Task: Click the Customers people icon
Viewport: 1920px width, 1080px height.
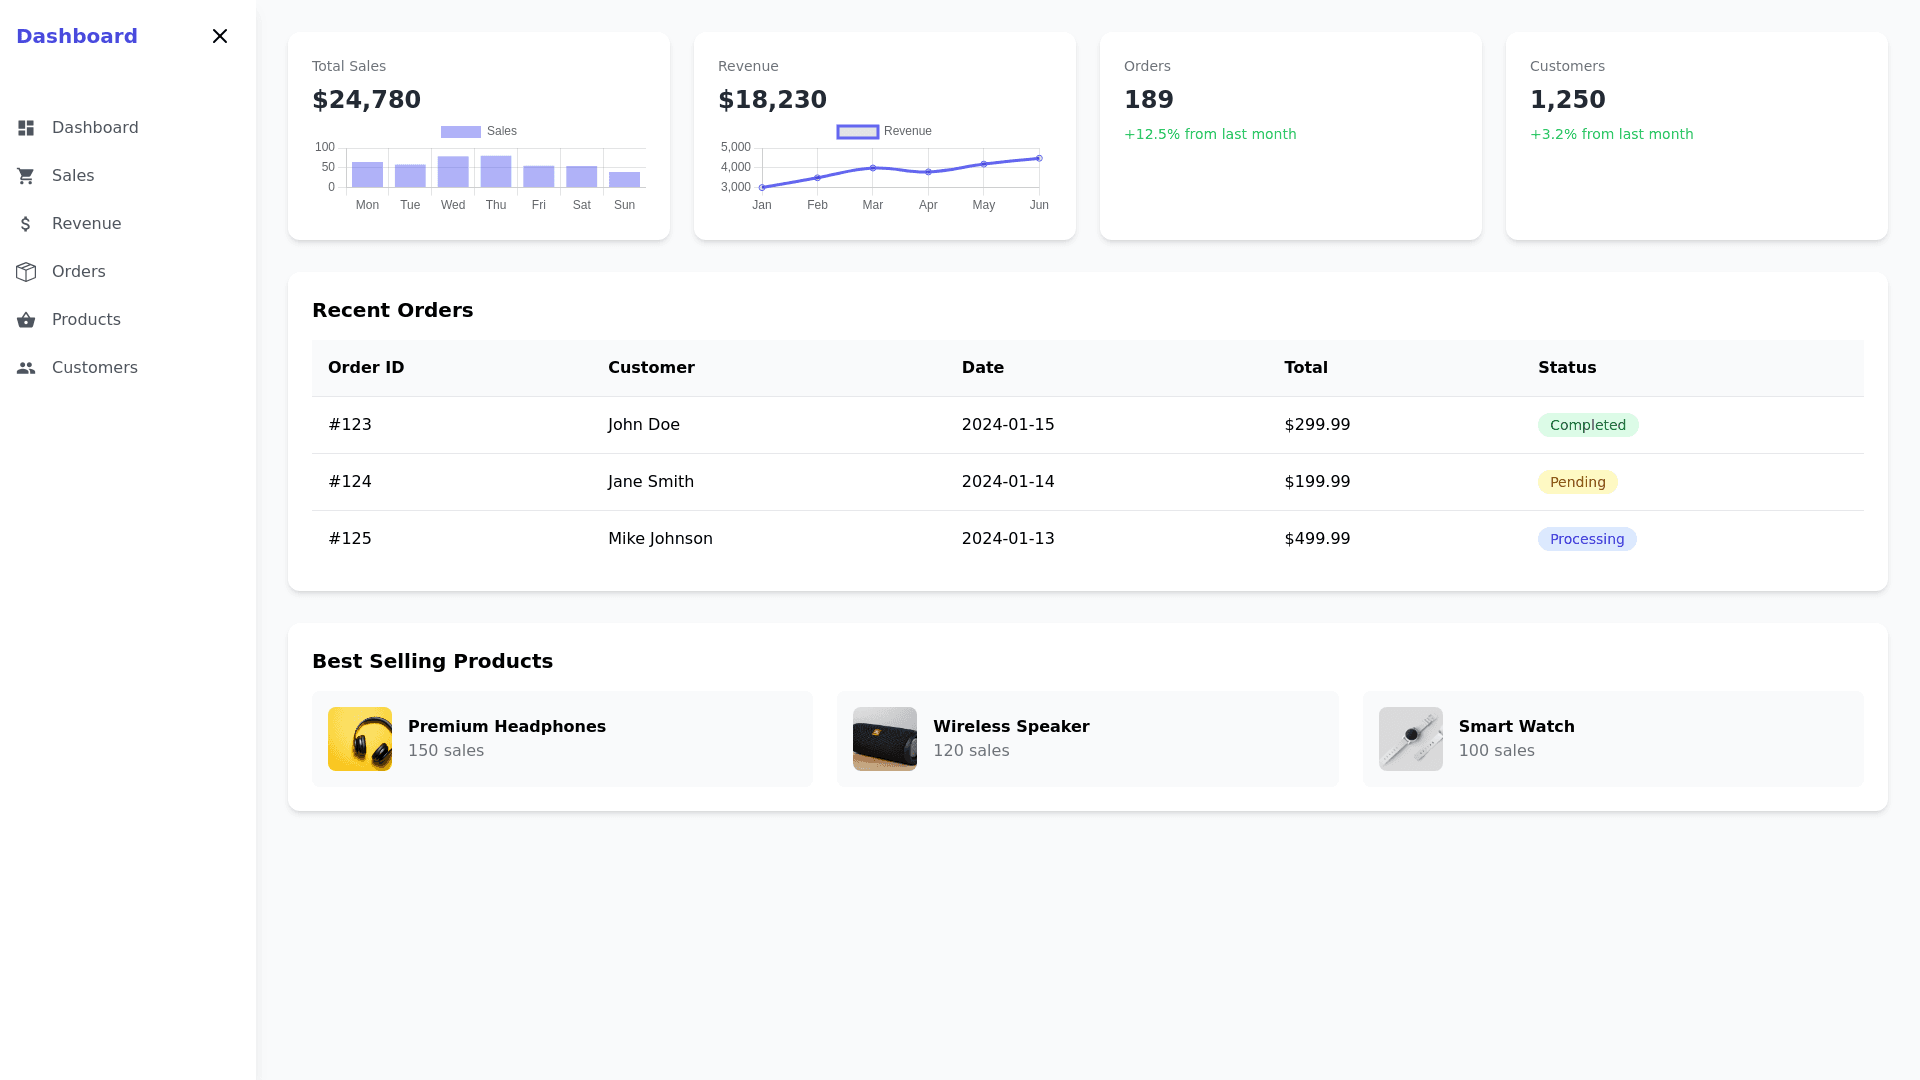Action: click(26, 368)
